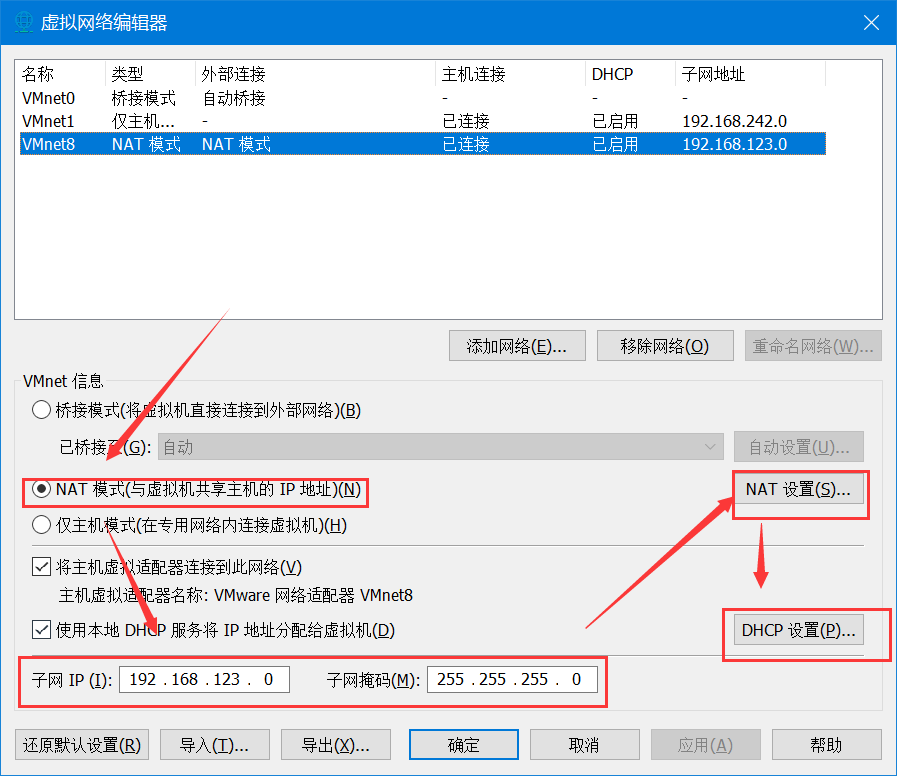Toggle 使用本地 DHCP 服务 checkbox
The image size is (897, 776).
point(41,630)
